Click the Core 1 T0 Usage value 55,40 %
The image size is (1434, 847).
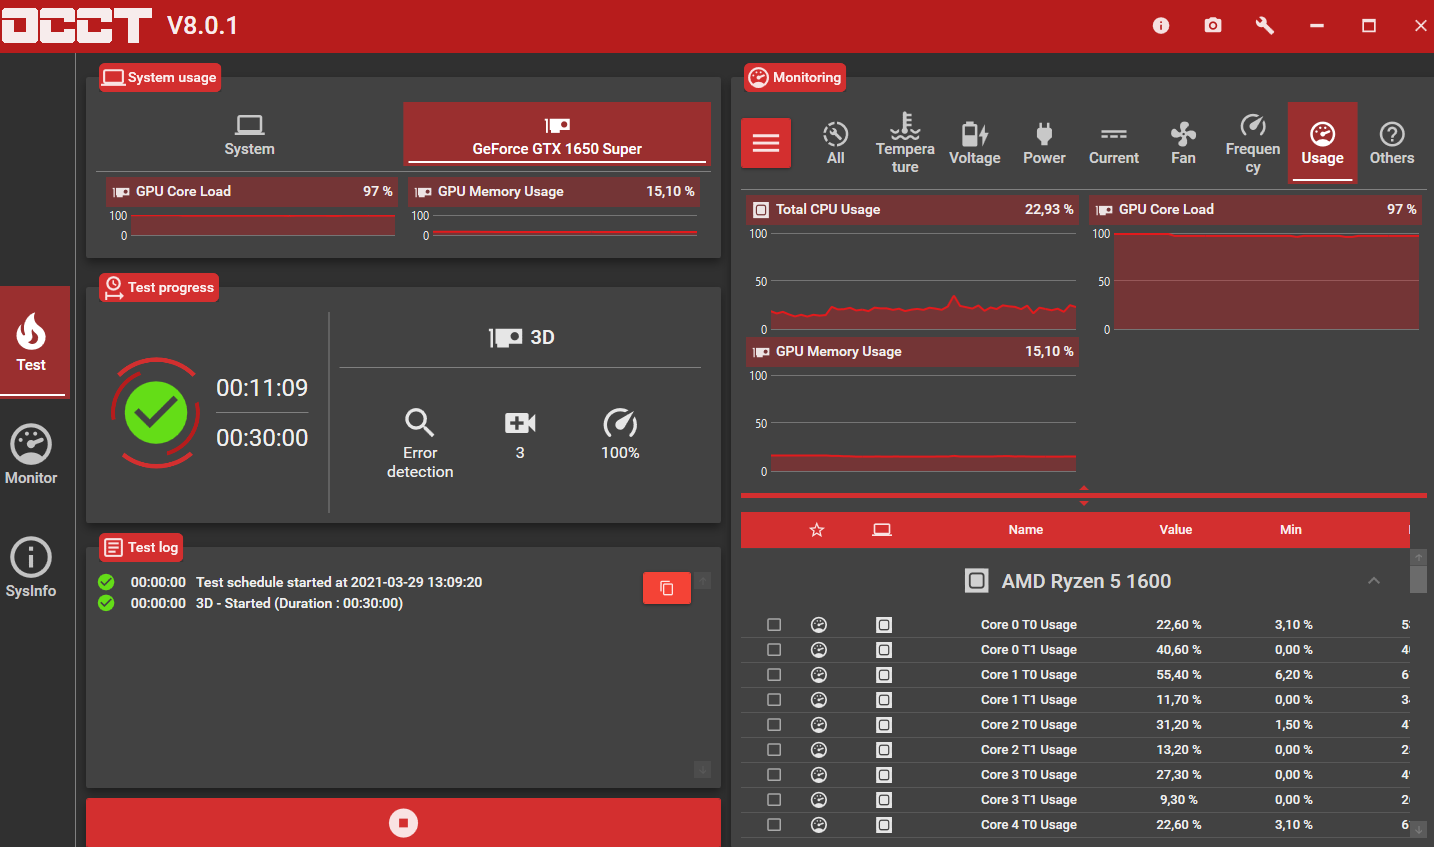(x=1179, y=675)
